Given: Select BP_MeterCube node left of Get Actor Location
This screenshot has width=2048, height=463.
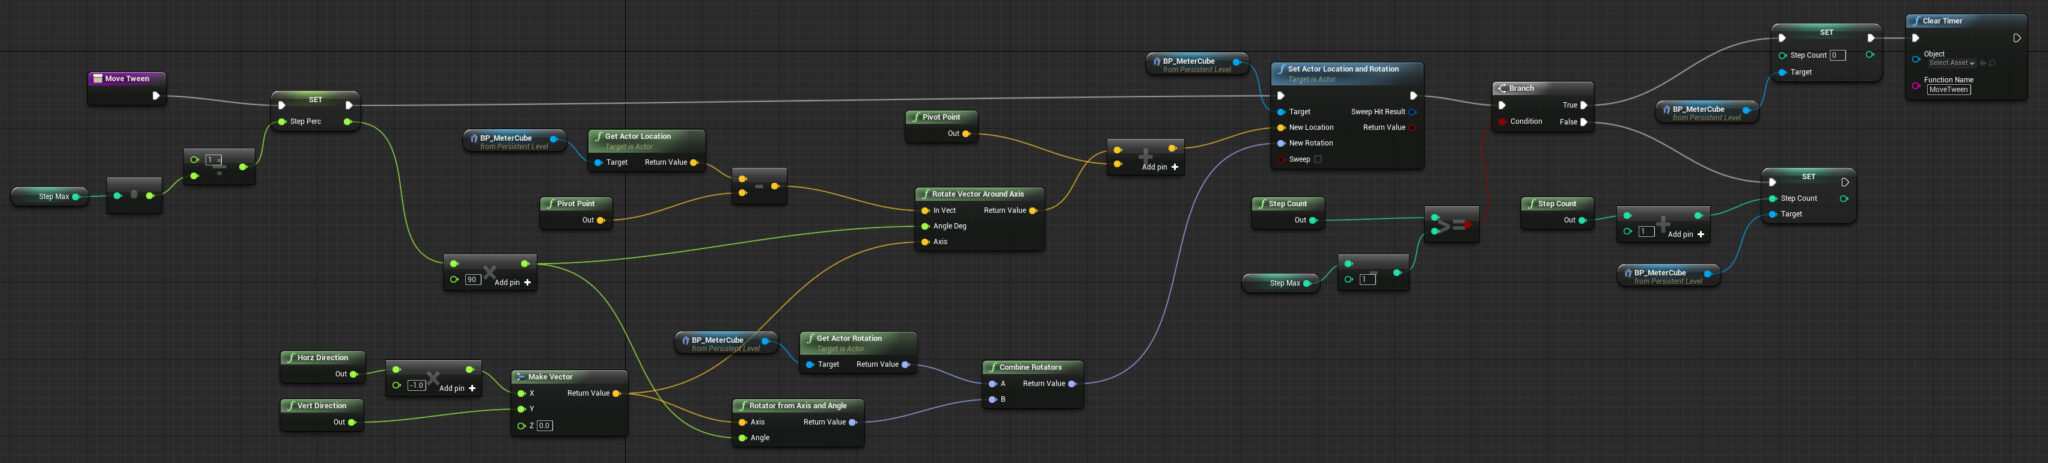Looking at the screenshot, I should (515, 142).
